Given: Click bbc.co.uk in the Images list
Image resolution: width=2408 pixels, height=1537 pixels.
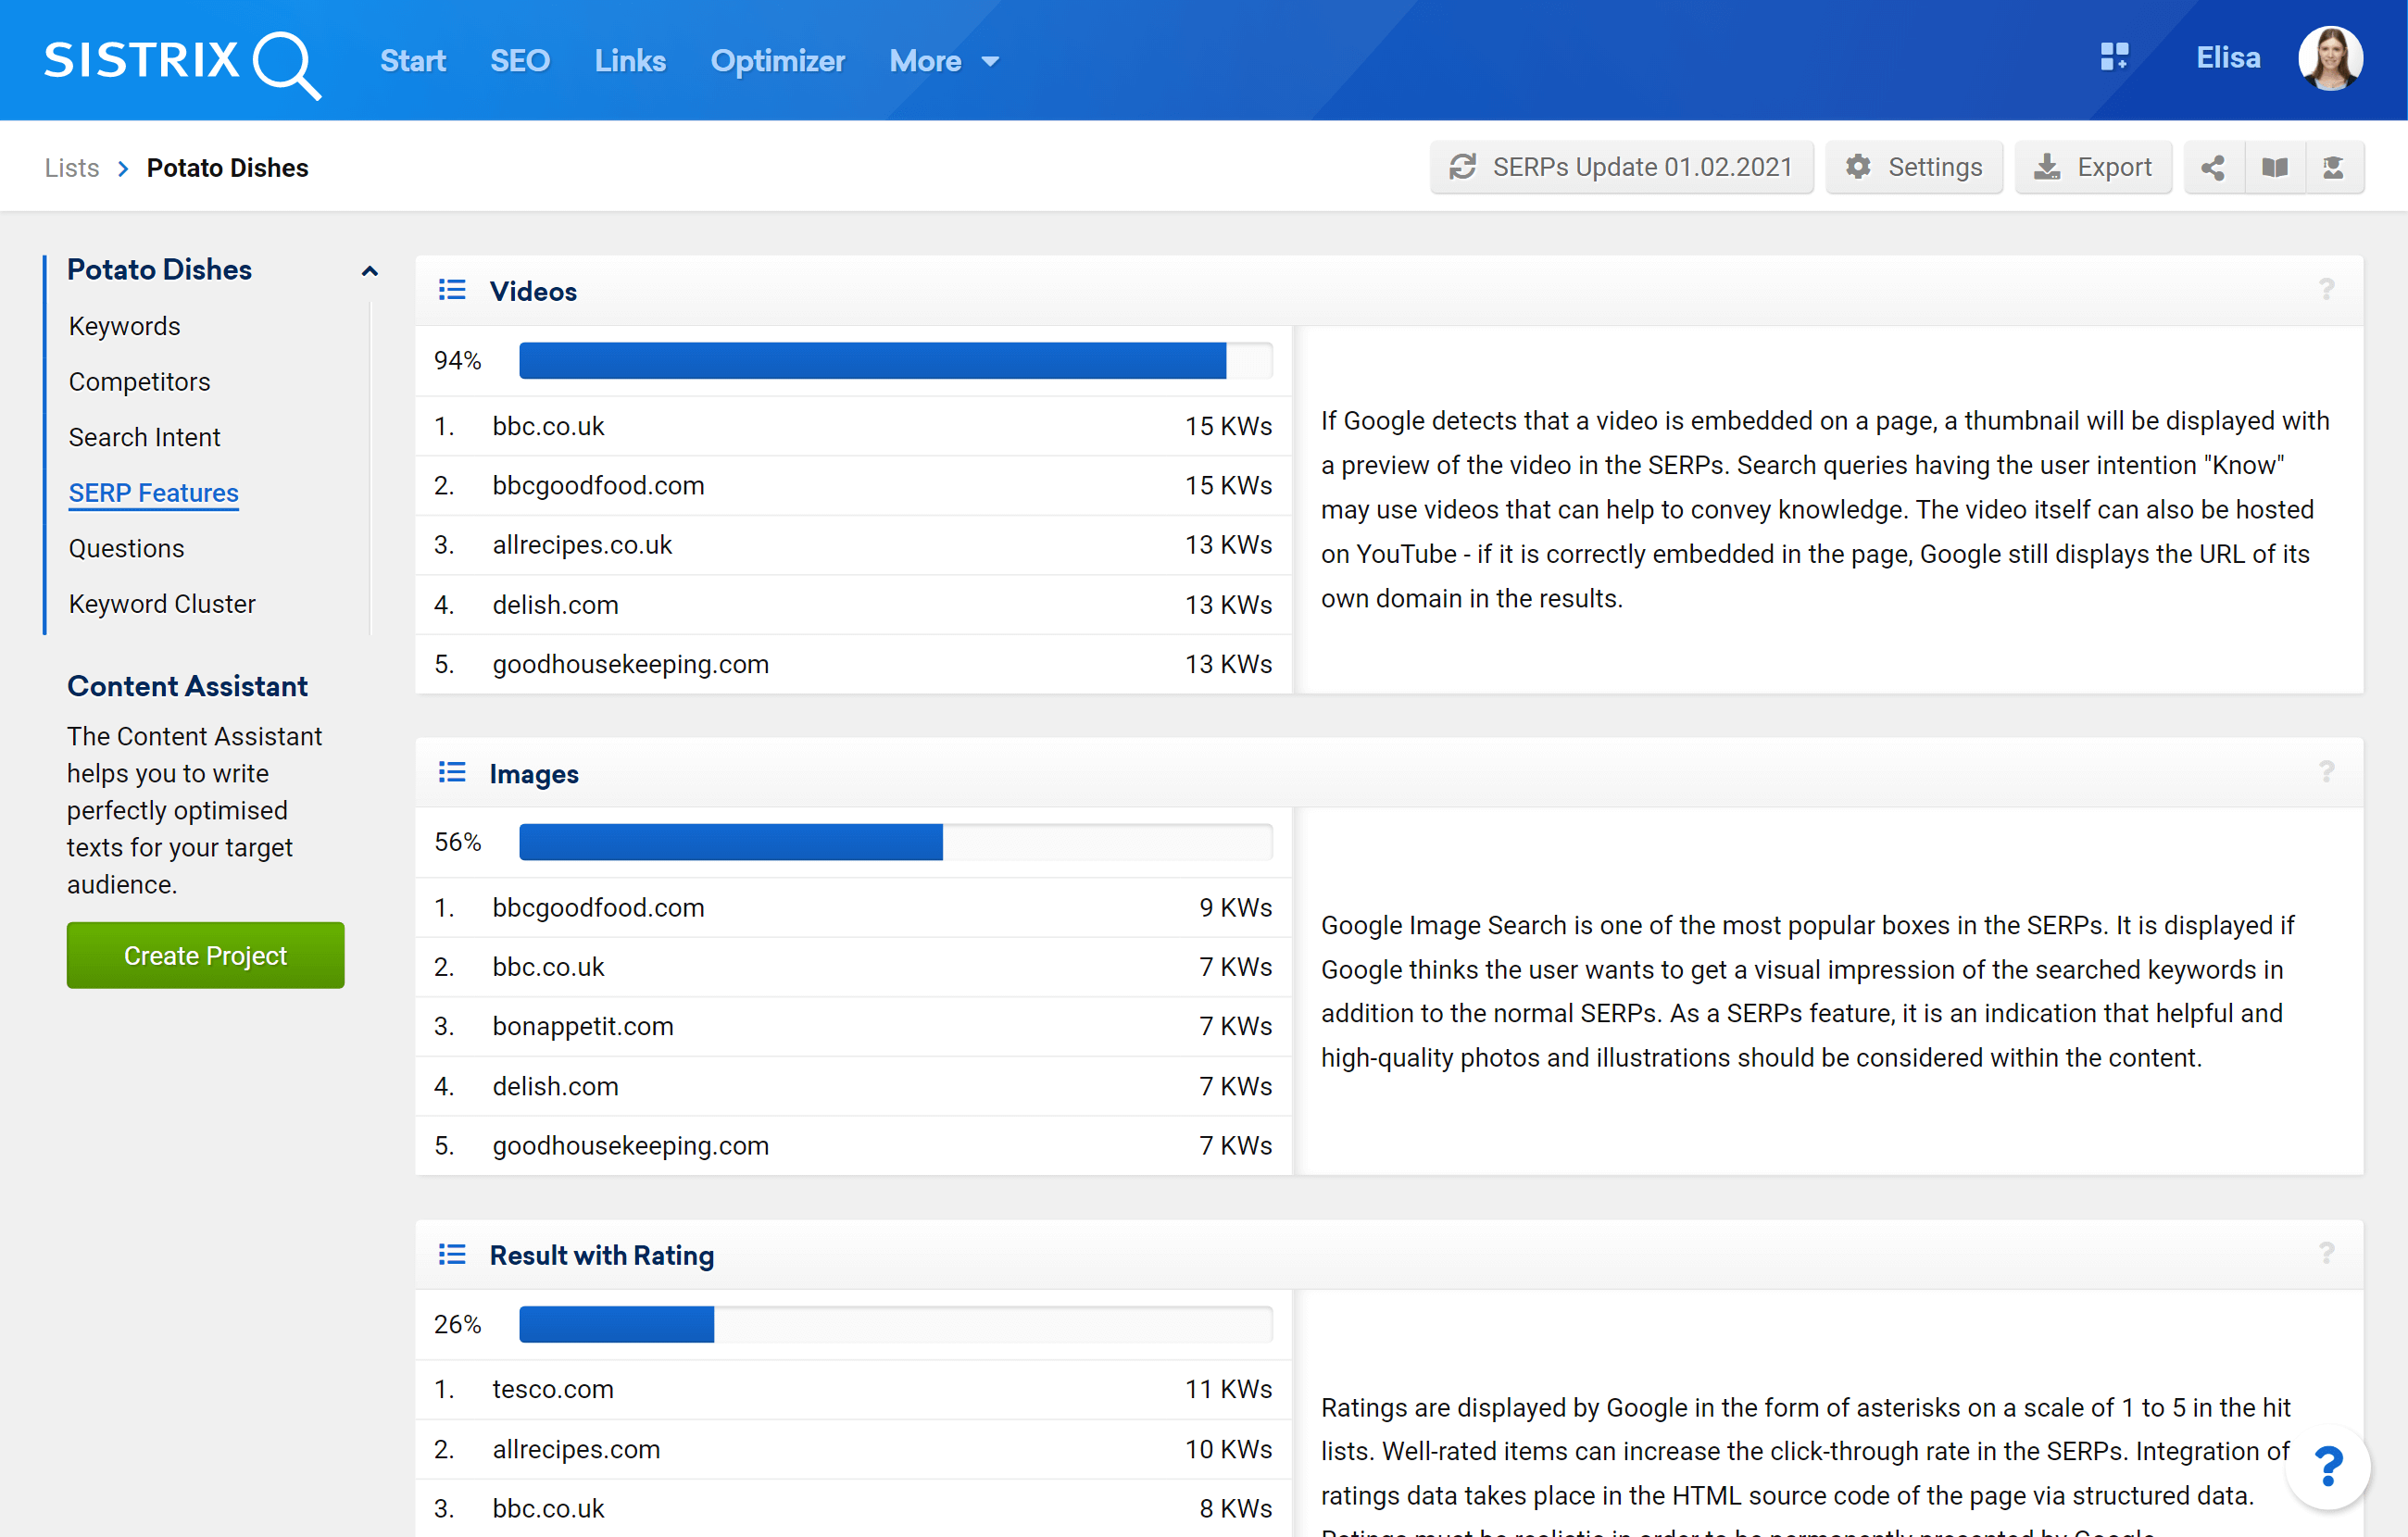Looking at the screenshot, I should tap(549, 967).
